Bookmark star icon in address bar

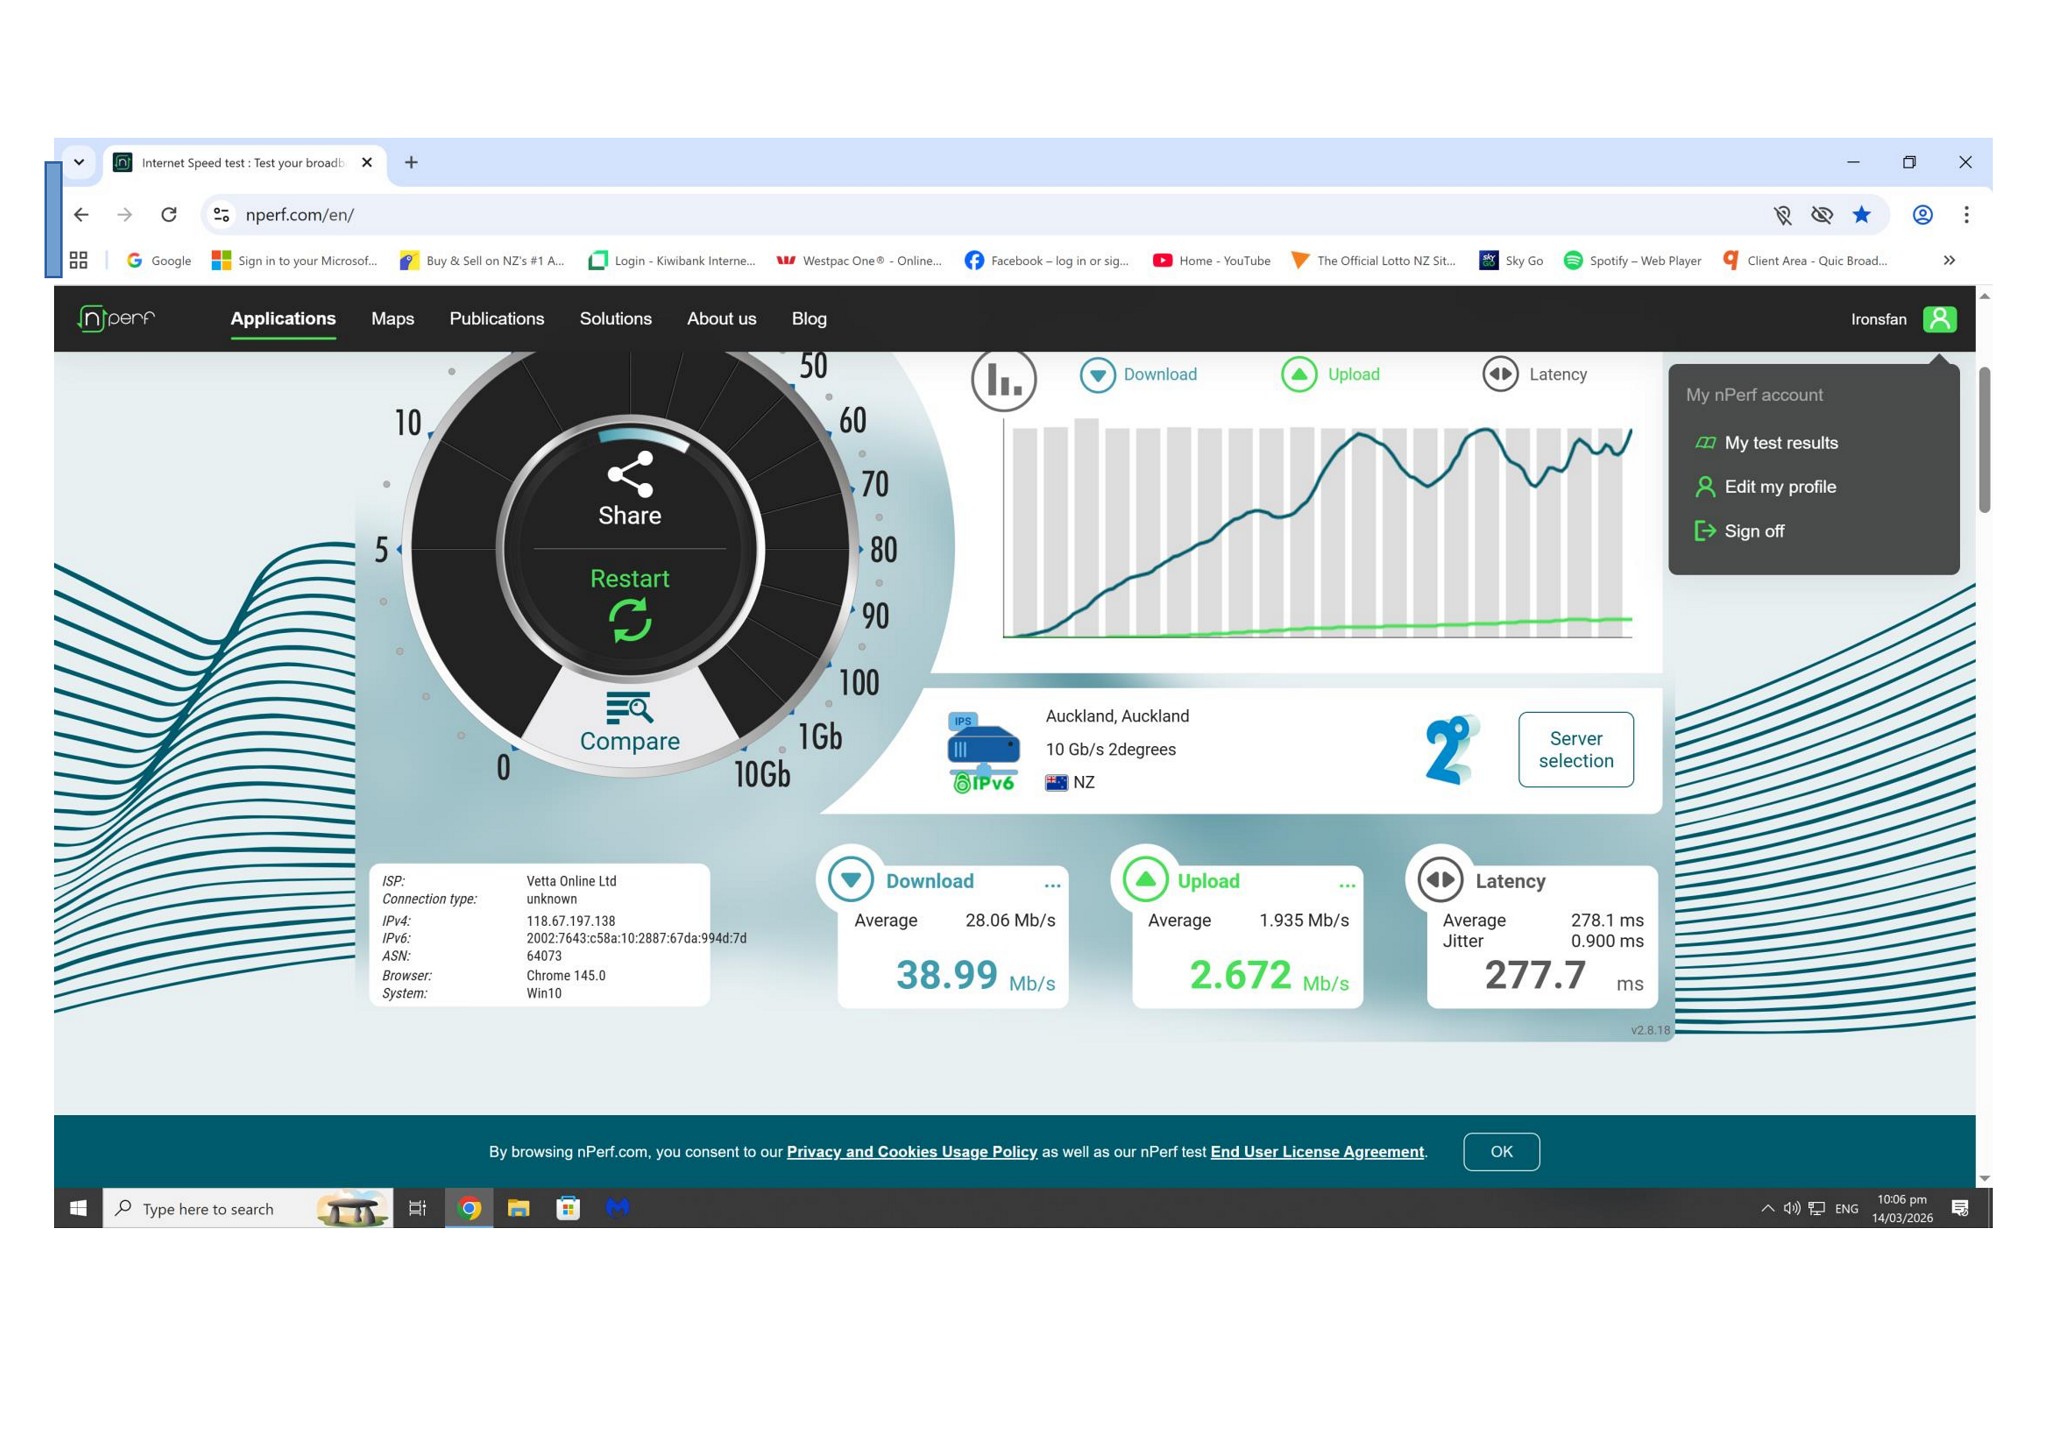[1861, 215]
